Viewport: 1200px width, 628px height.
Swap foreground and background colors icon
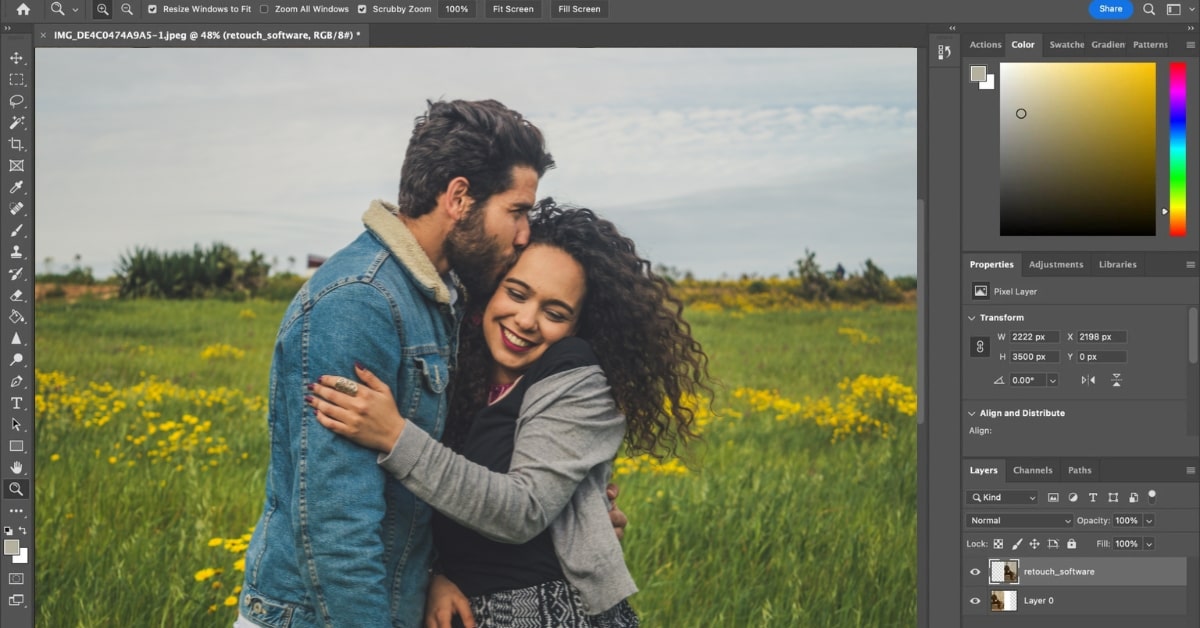pos(23,530)
